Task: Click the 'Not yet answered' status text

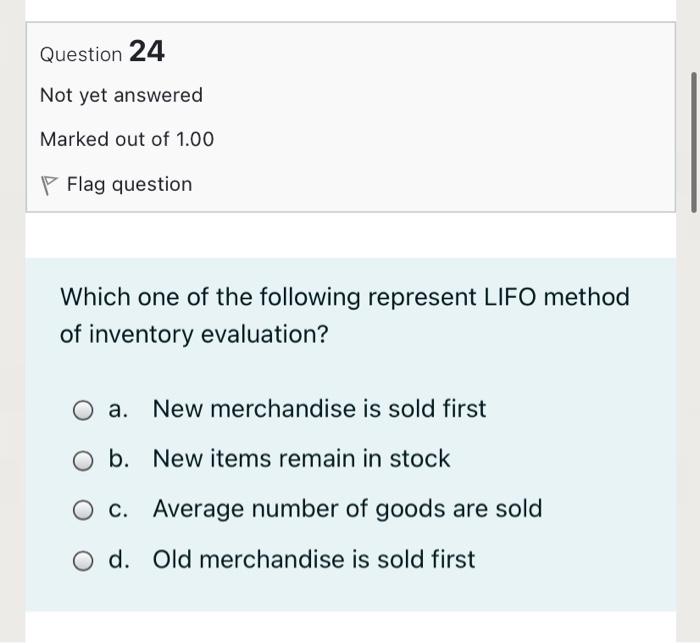Action: point(121,95)
